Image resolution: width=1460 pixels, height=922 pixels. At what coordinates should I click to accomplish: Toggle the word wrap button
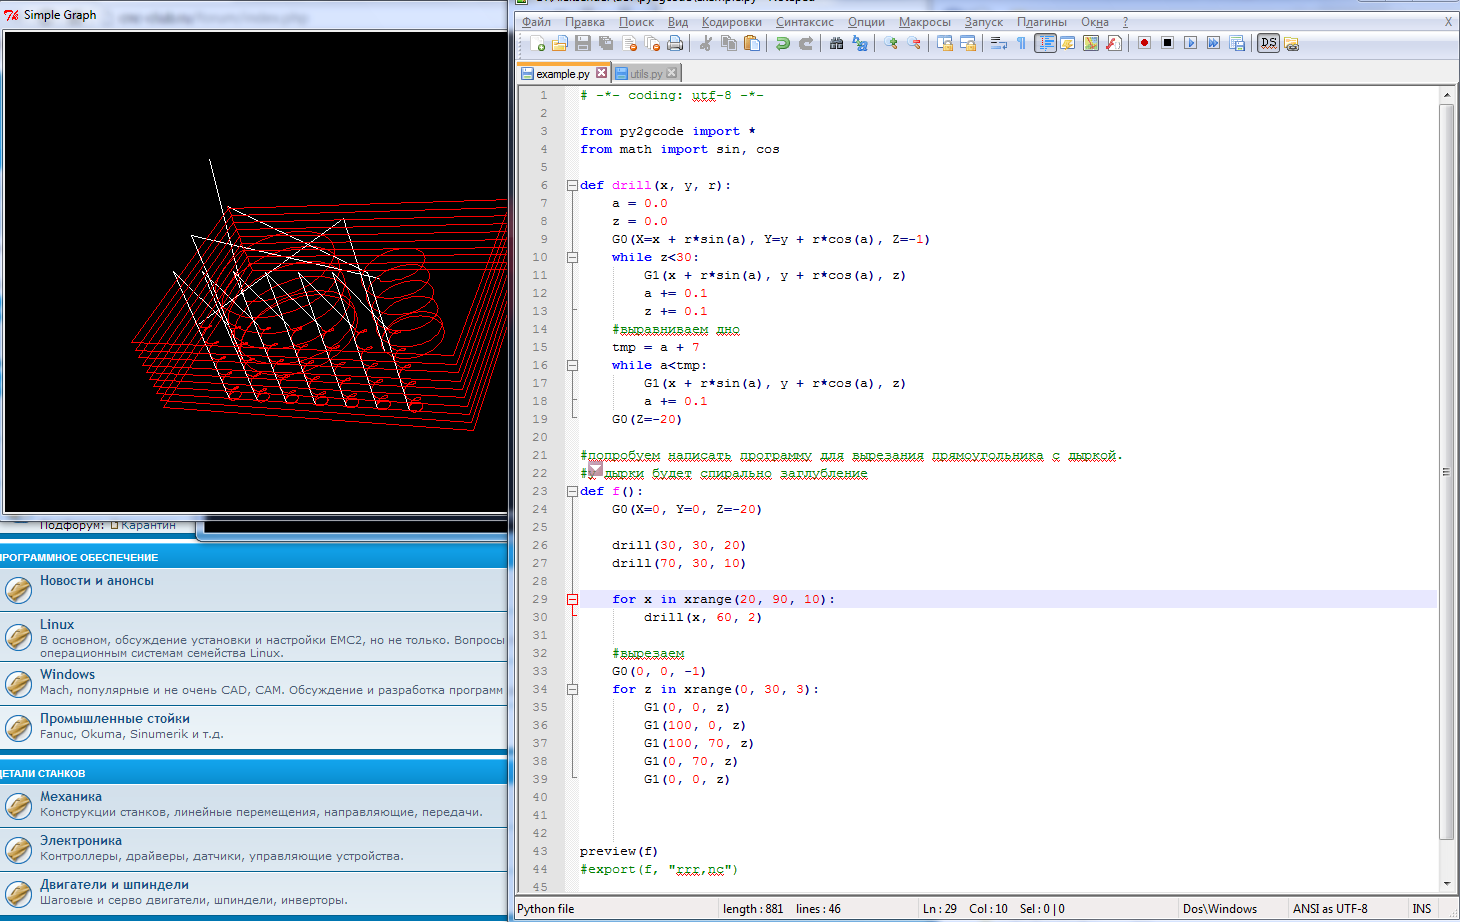(998, 43)
